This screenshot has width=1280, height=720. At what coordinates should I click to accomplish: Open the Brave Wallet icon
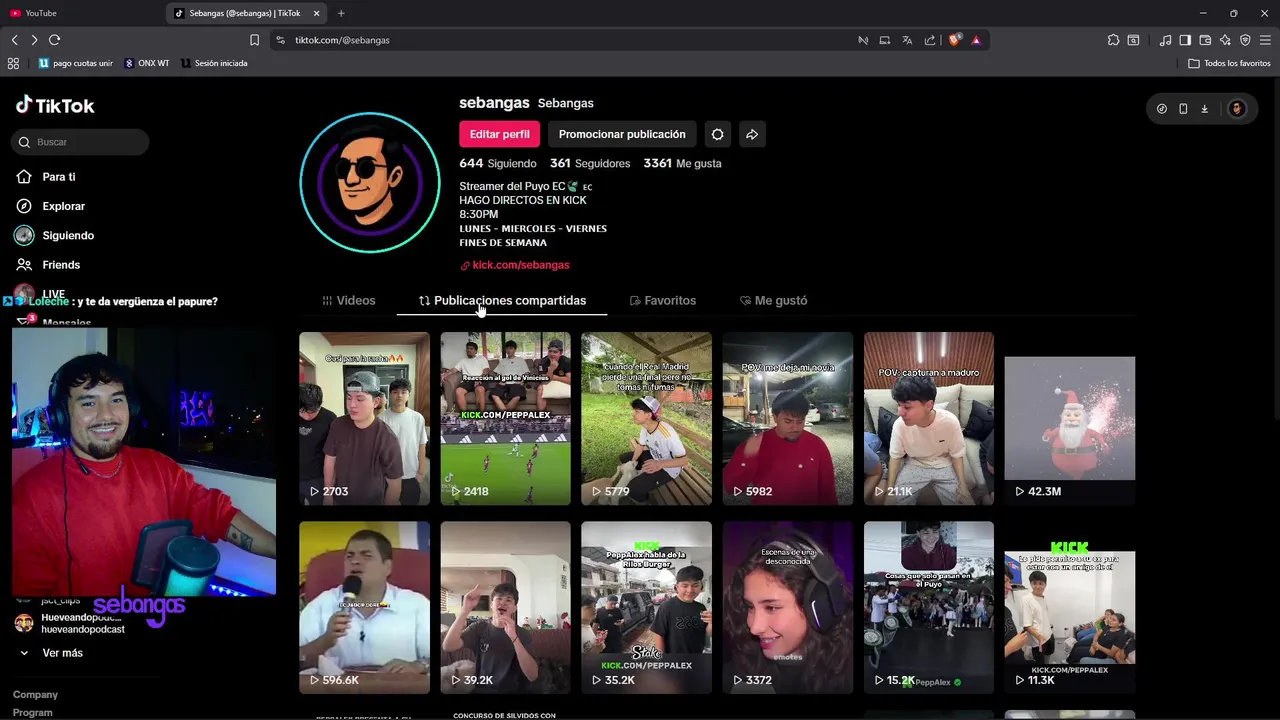(1205, 40)
